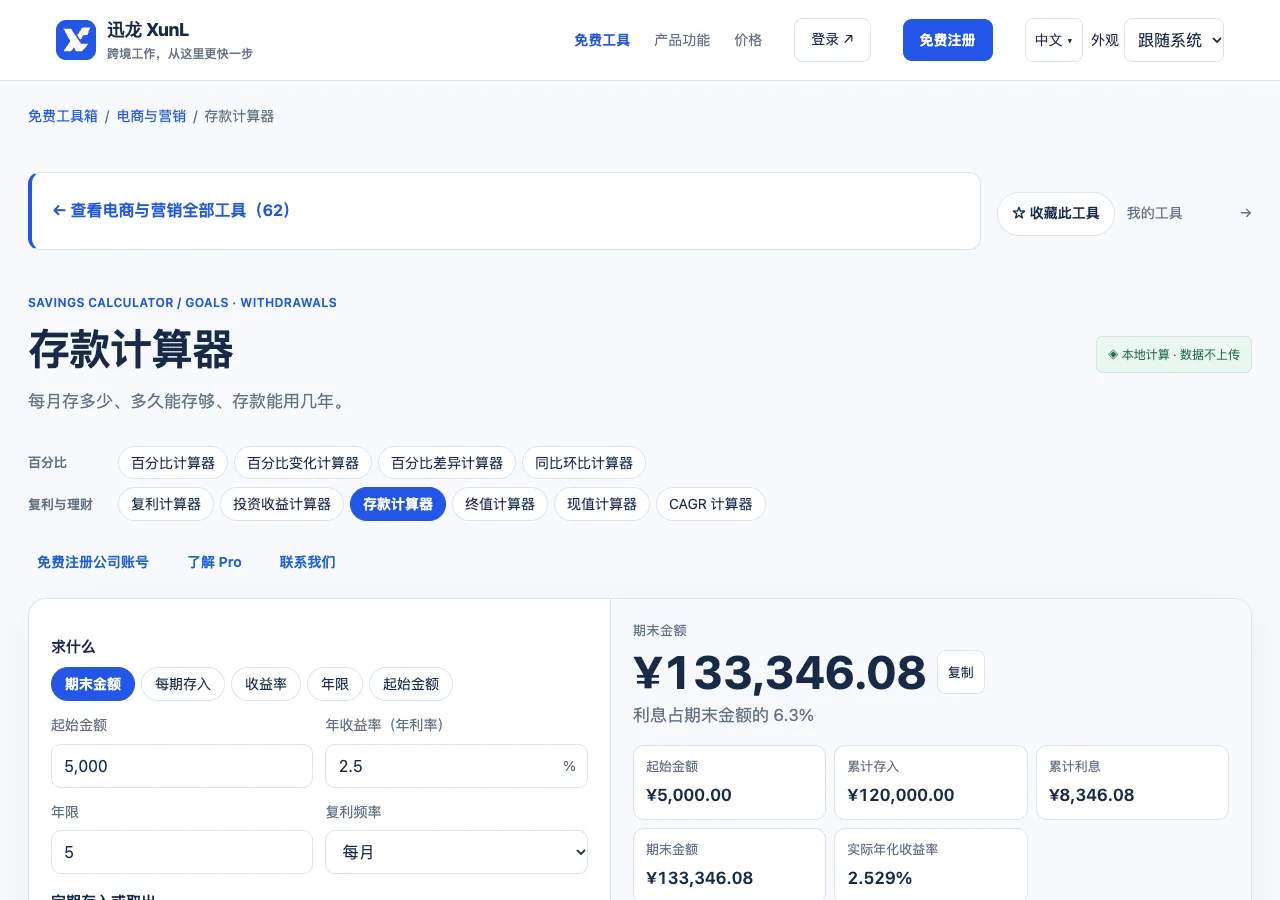This screenshot has height=900, width=1280.
Task: Click 实际年化收益率 2.529% card
Action: (x=931, y=864)
